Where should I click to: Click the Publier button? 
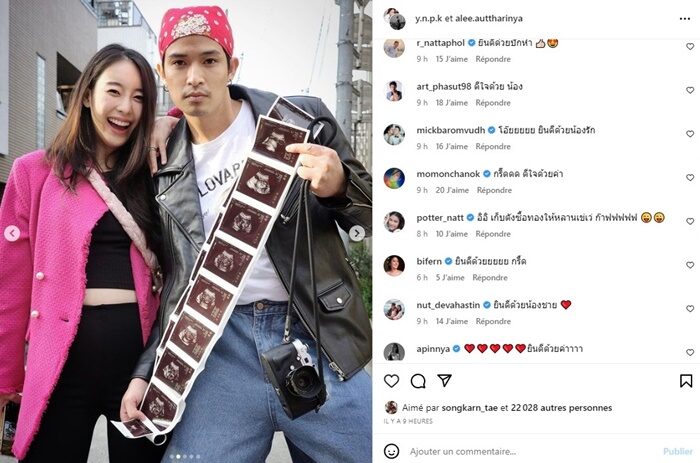[678, 451]
